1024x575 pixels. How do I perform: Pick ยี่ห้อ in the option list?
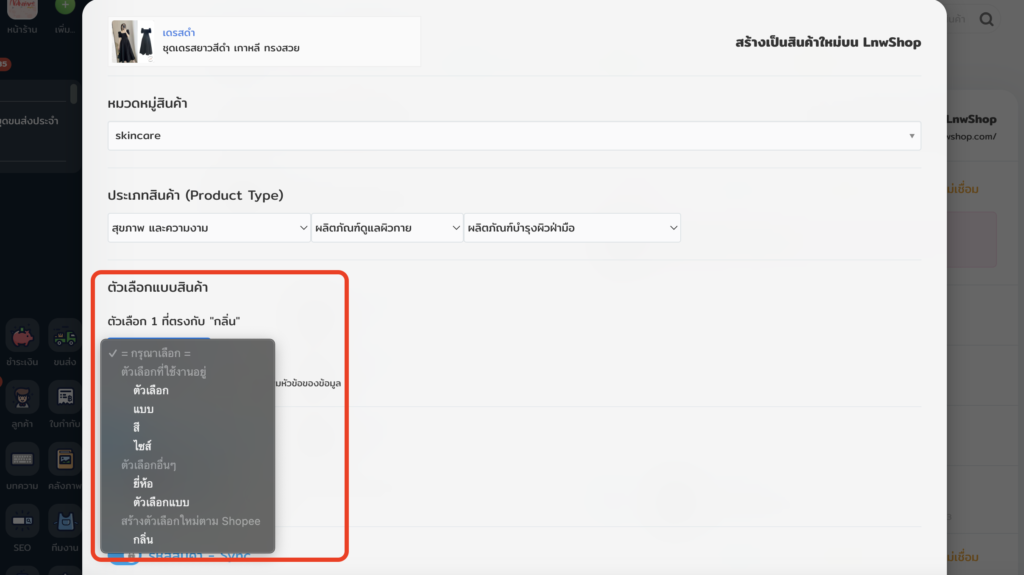coord(143,483)
